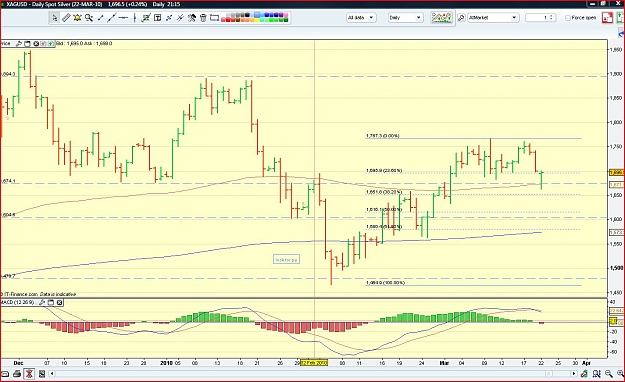This screenshot has height=382, width=625.
Task: Open the All data dropdown
Action: 361,18
